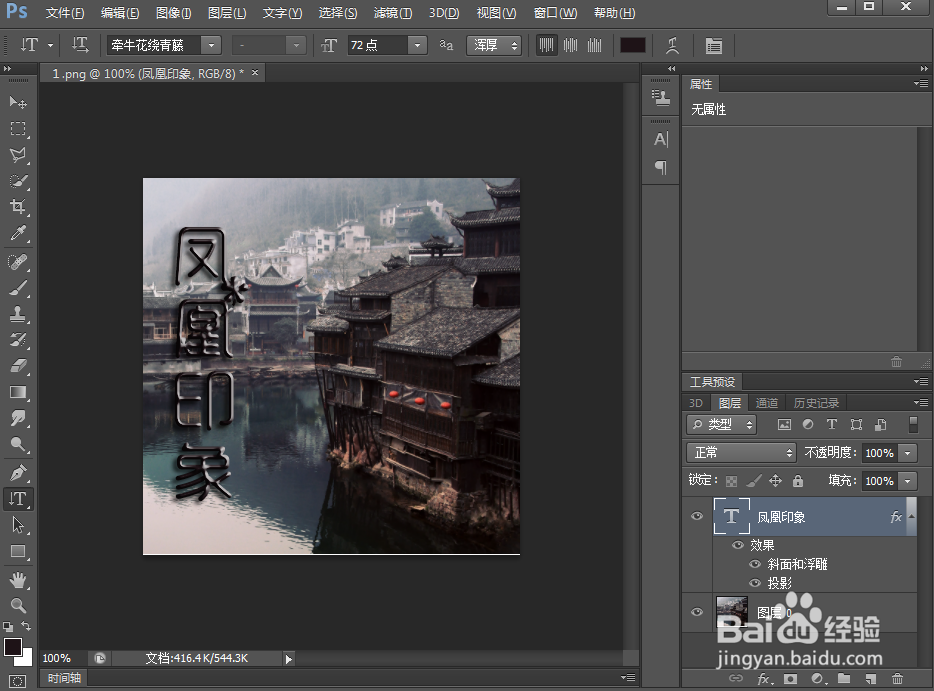Image resolution: width=934 pixels, height=691 pixels.
Task: Create a new layer
Action: pyautogui.click(x=871, y=678)
